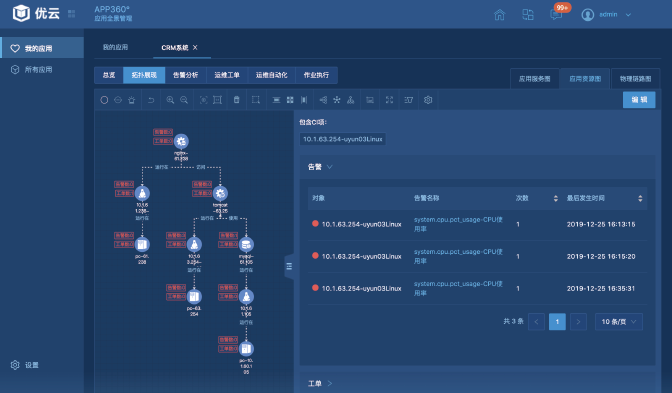Image resolution: width=672 pixels, height=393 pixels.
Task: Open the 10 条/页 page size dropdown
Action: (618, 321)
